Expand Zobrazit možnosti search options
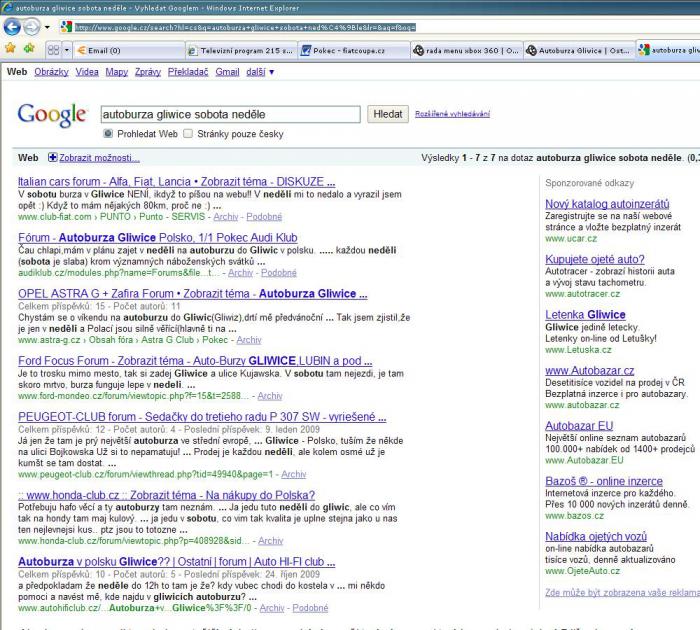 (x=99, y=158)
